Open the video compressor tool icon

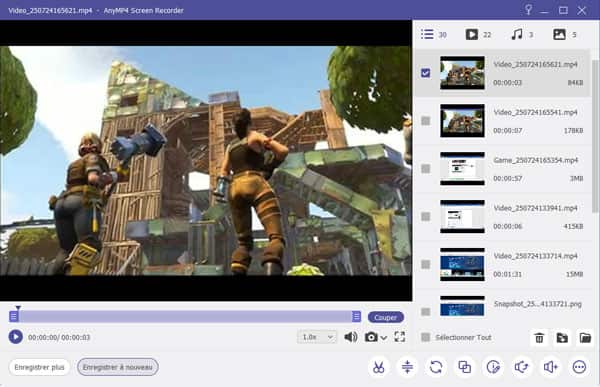[407, 367]
